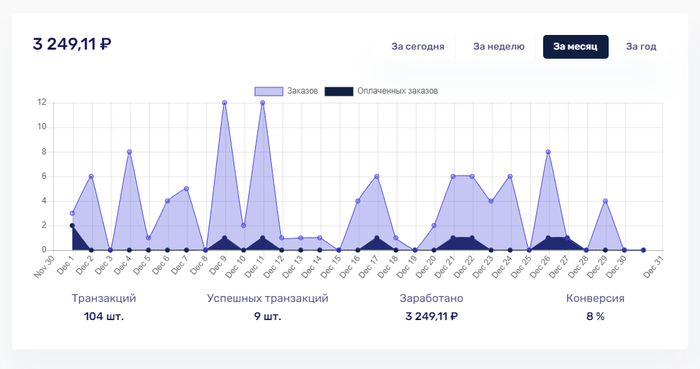
Task: Click the Dec 10 orders point at 2
Action: 244,226
